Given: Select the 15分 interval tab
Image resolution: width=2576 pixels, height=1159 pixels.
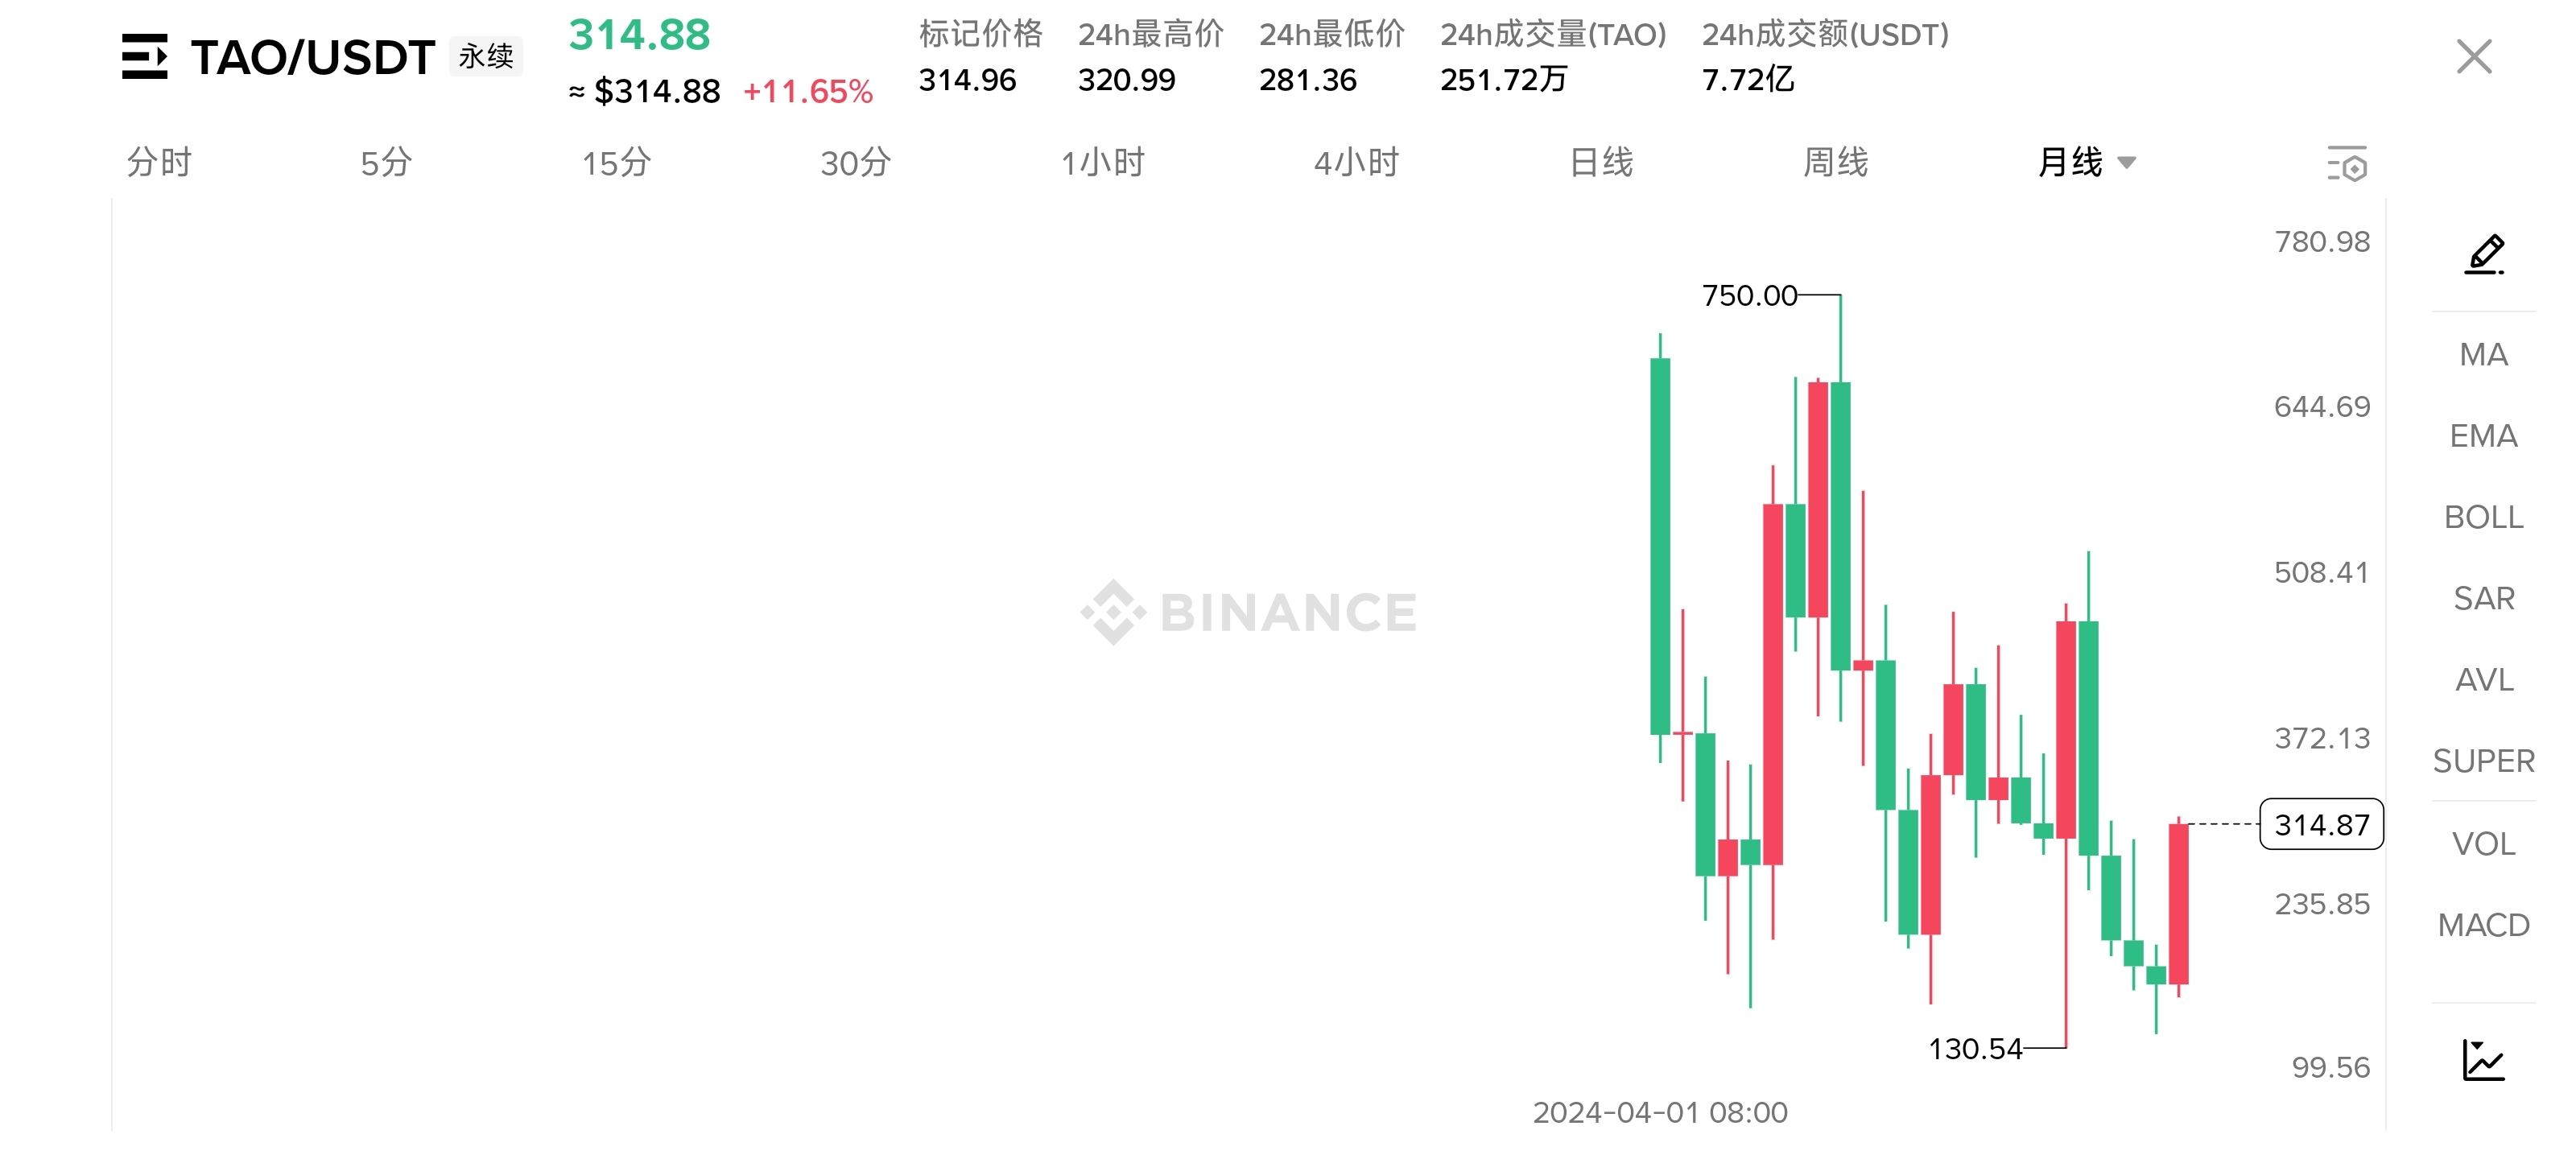Looking at the screenshot, I should tap(616, 162).
